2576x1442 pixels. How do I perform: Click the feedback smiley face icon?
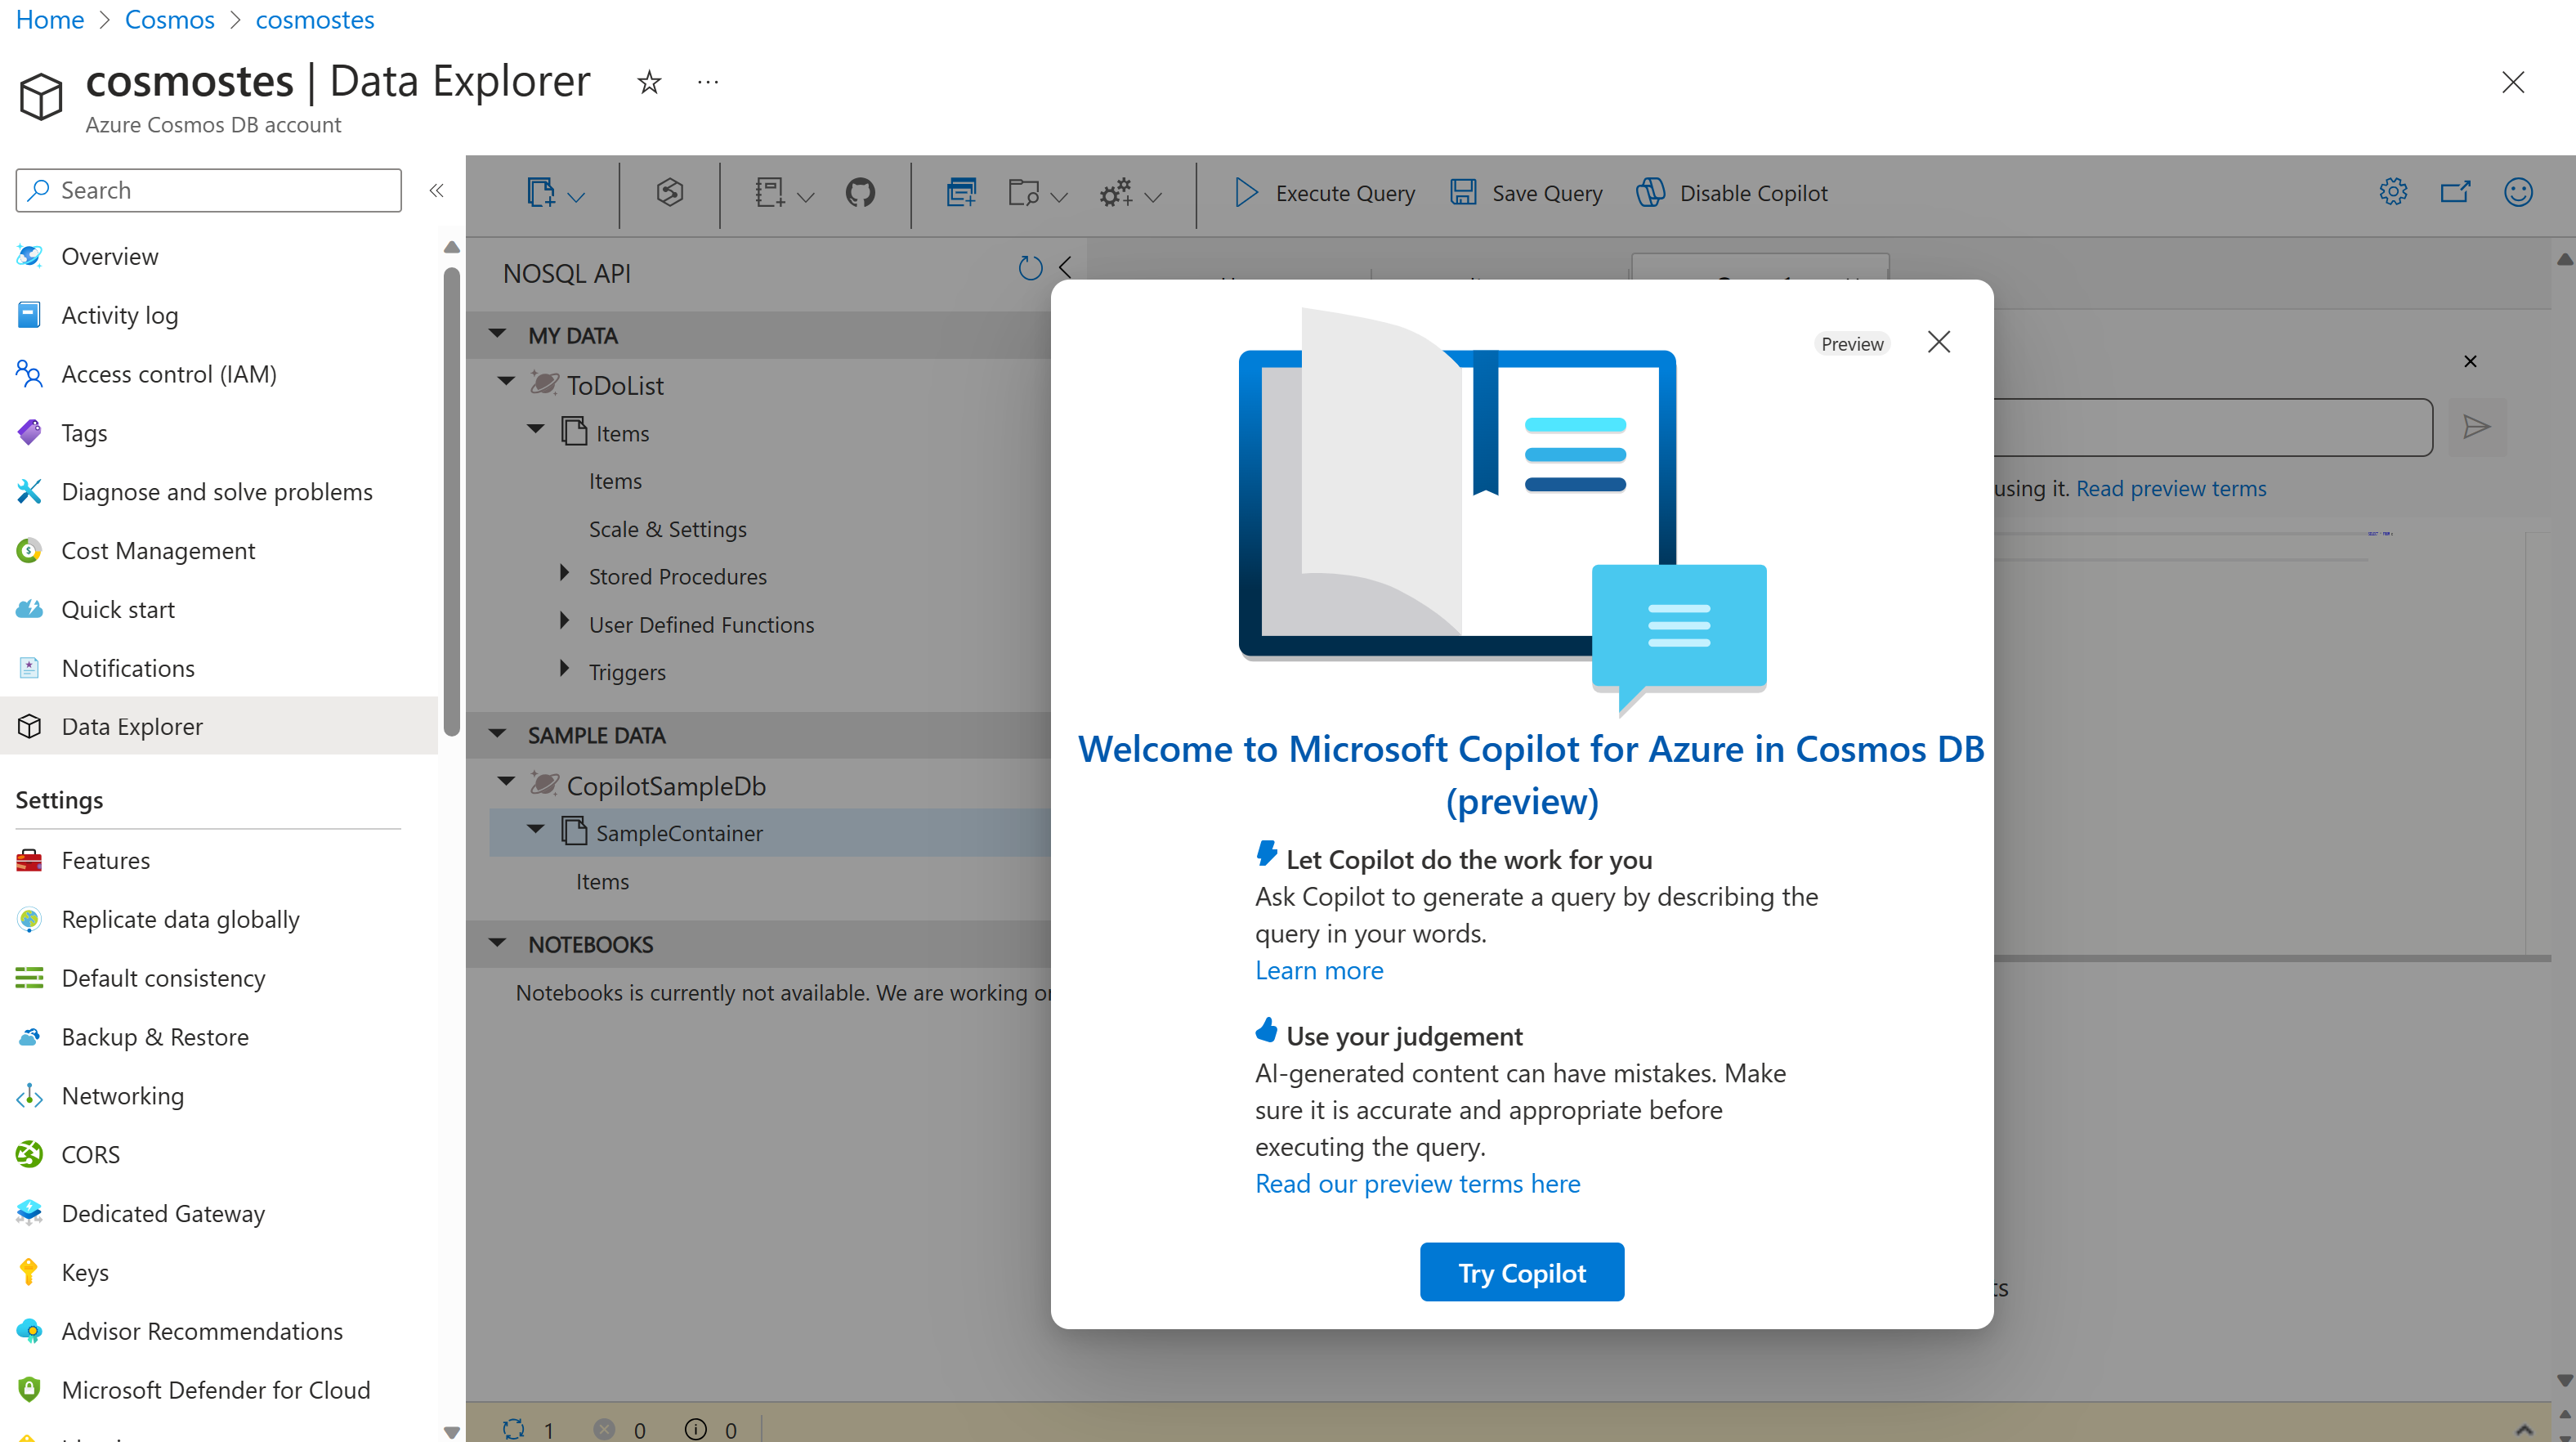(2517, 192)
